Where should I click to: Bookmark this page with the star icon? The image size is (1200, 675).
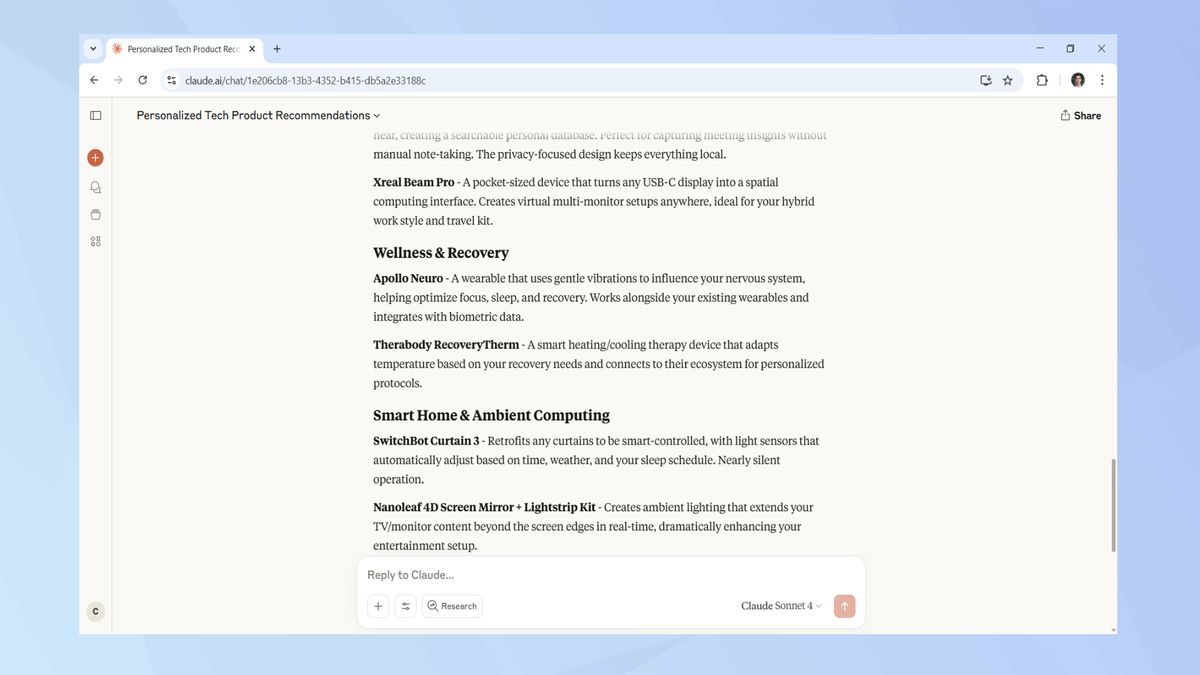click(1007, 80)
